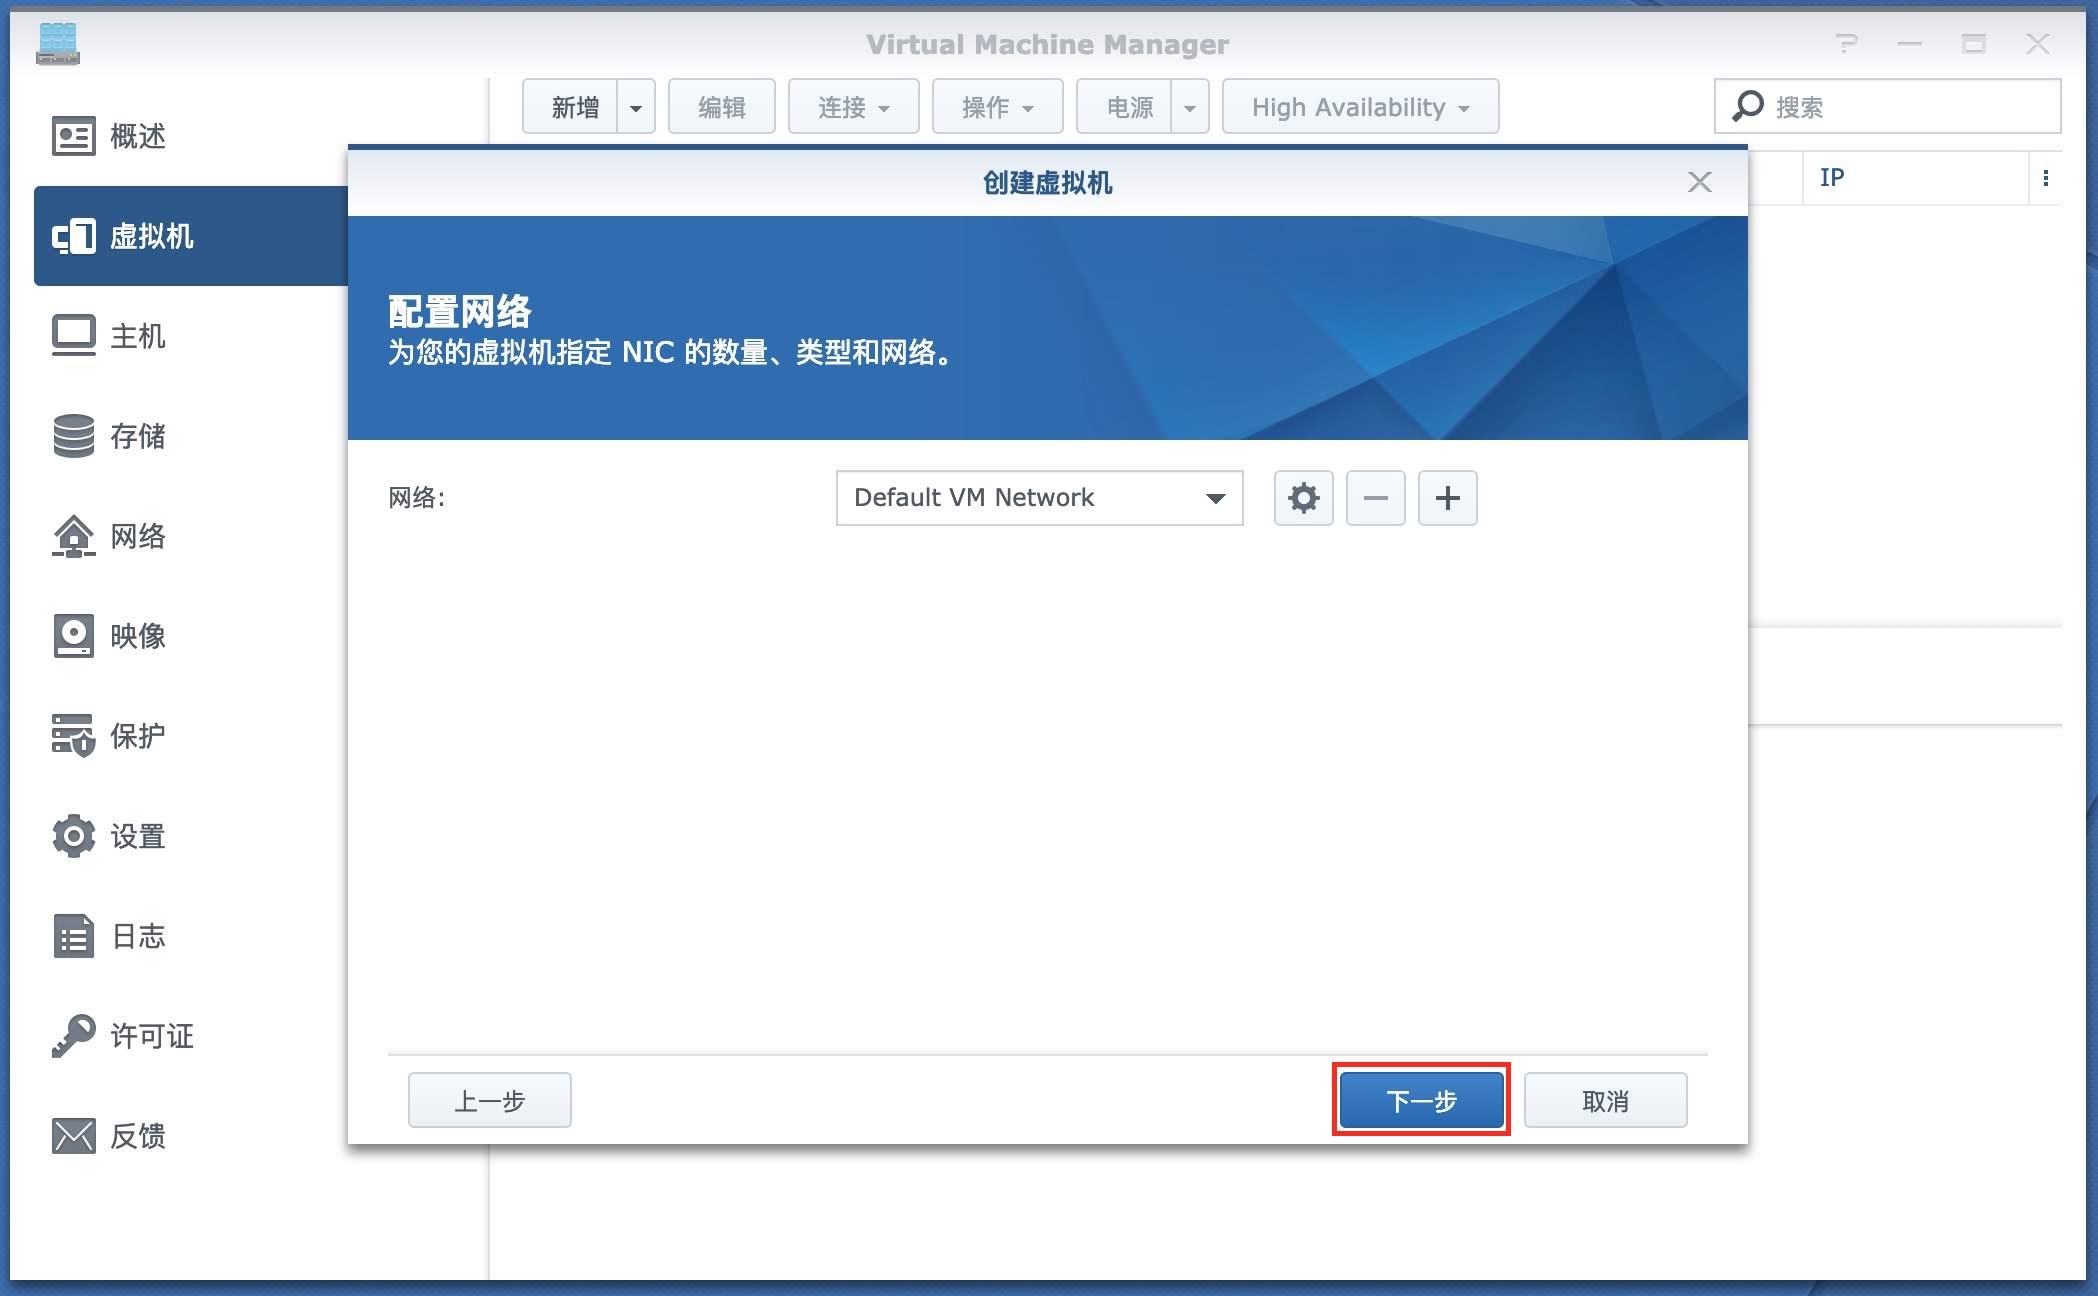Viewport: 2098px width, 1296px height.
Task: Click the 下一步 next button
Action: pos(1421,1100)
